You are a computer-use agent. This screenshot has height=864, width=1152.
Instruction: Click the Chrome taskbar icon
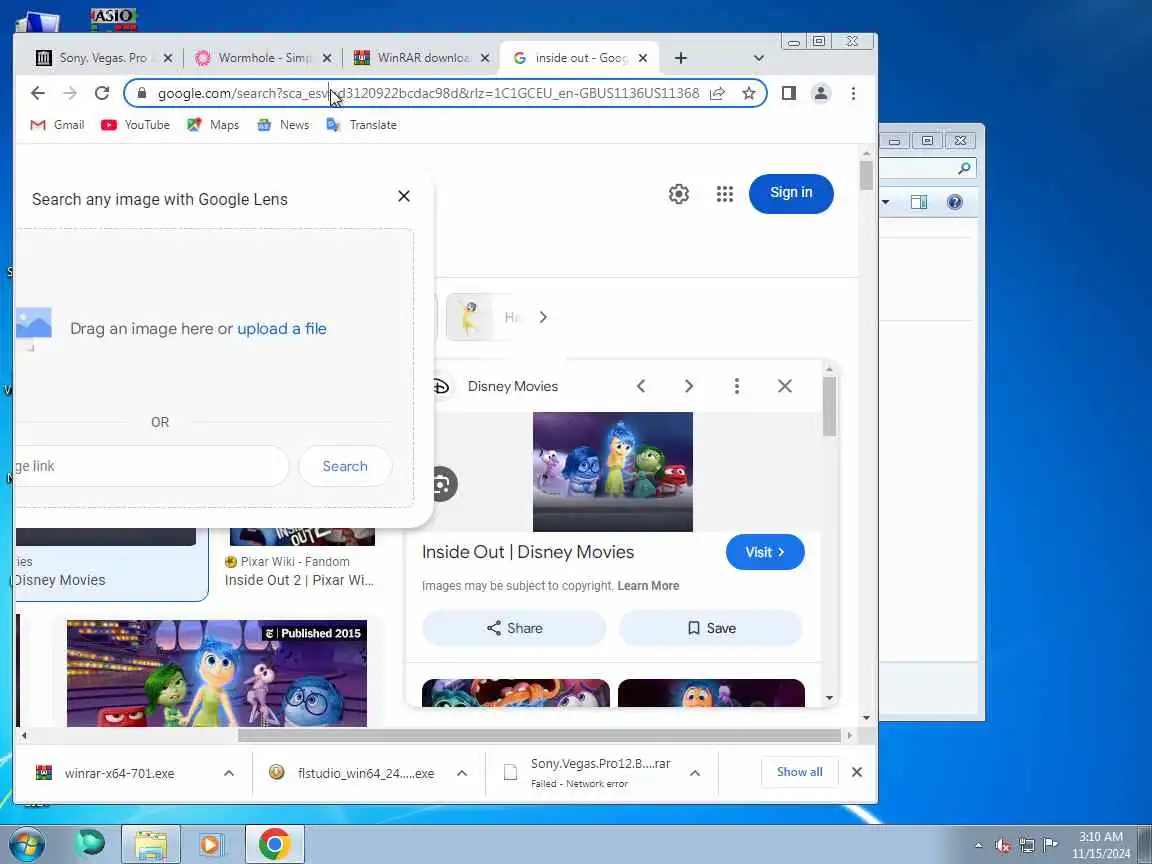(274, 844)
